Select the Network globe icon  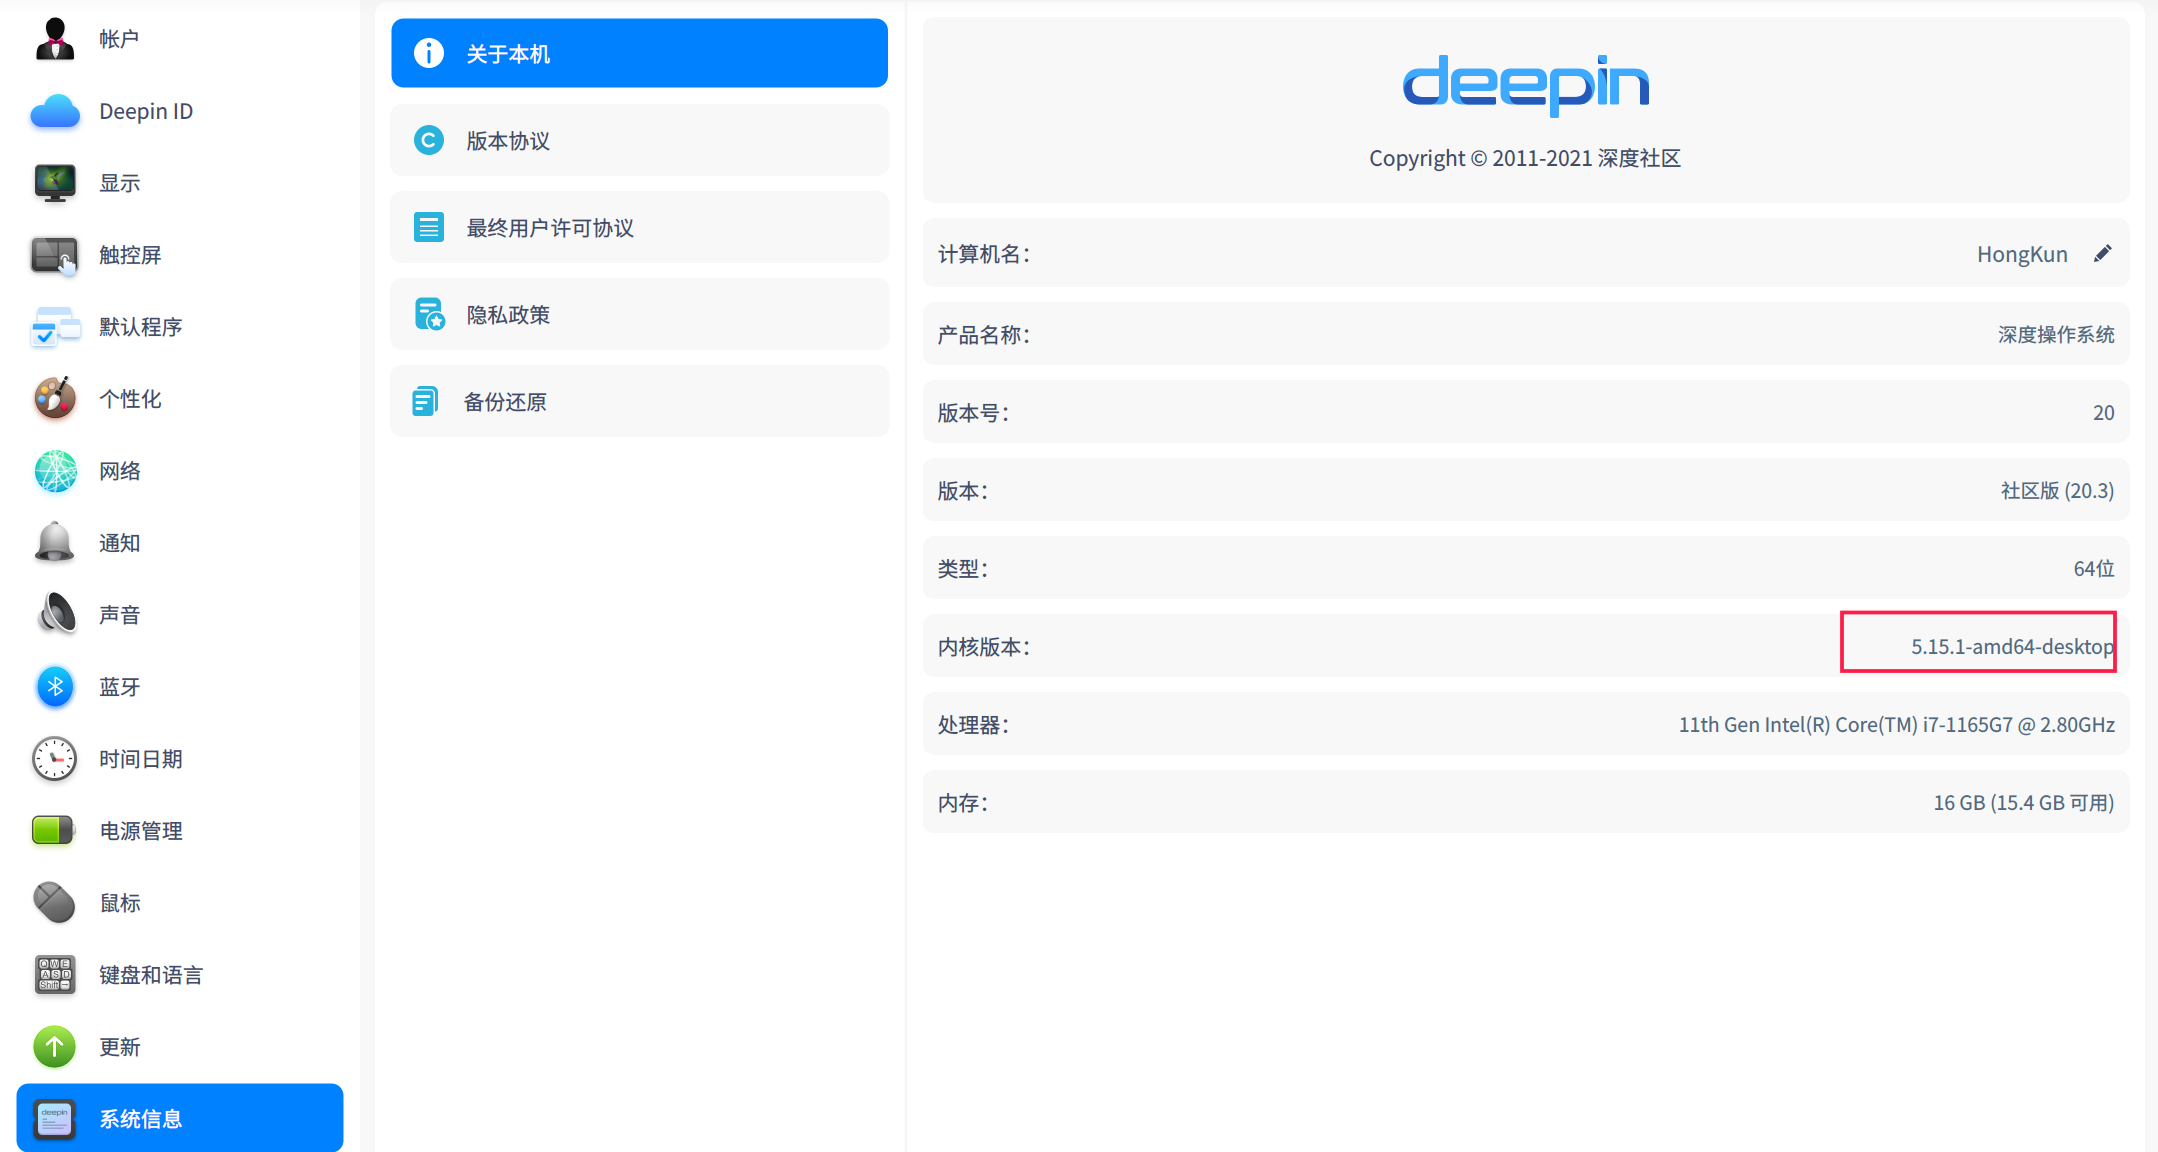click(x=55, y=471)
